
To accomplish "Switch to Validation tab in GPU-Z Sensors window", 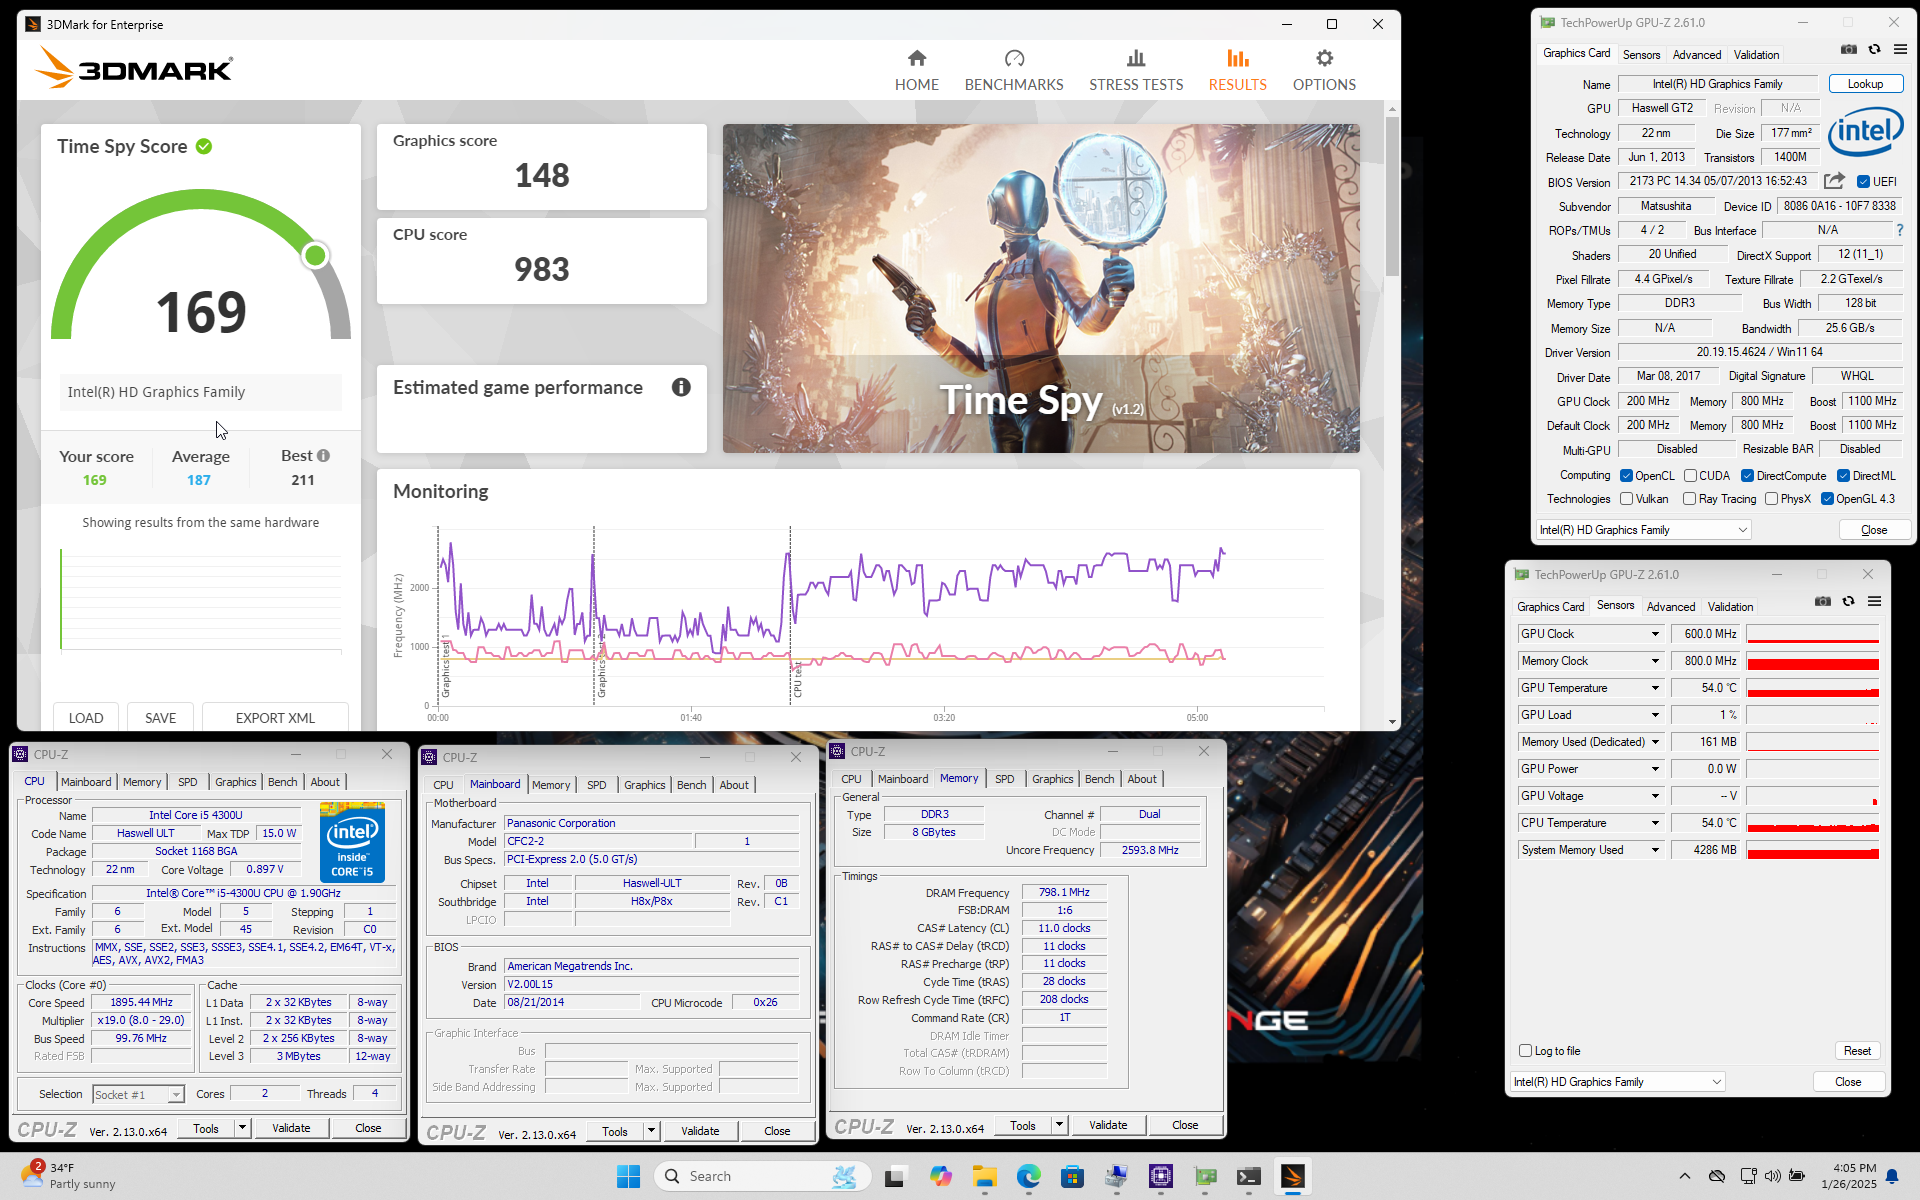I will coord(1730,607).
